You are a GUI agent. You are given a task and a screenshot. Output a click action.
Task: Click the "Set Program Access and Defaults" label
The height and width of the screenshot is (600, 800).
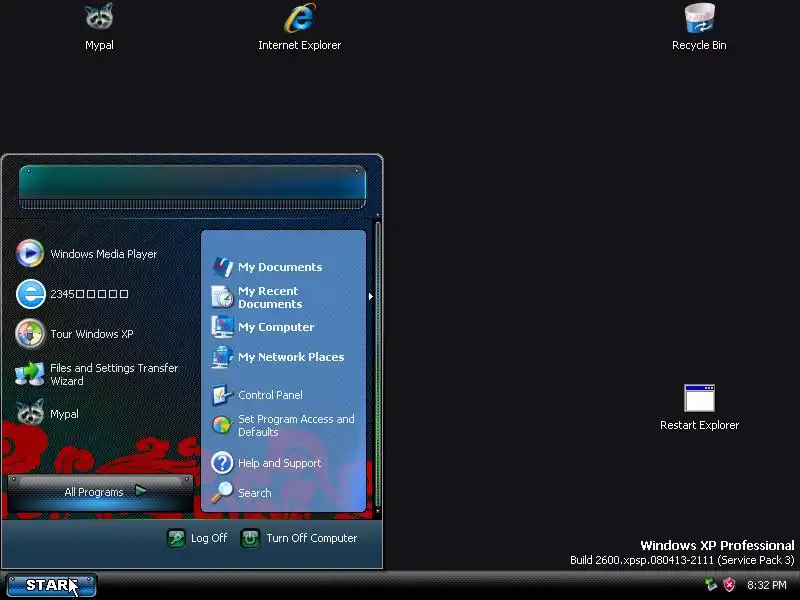point(296,425)
